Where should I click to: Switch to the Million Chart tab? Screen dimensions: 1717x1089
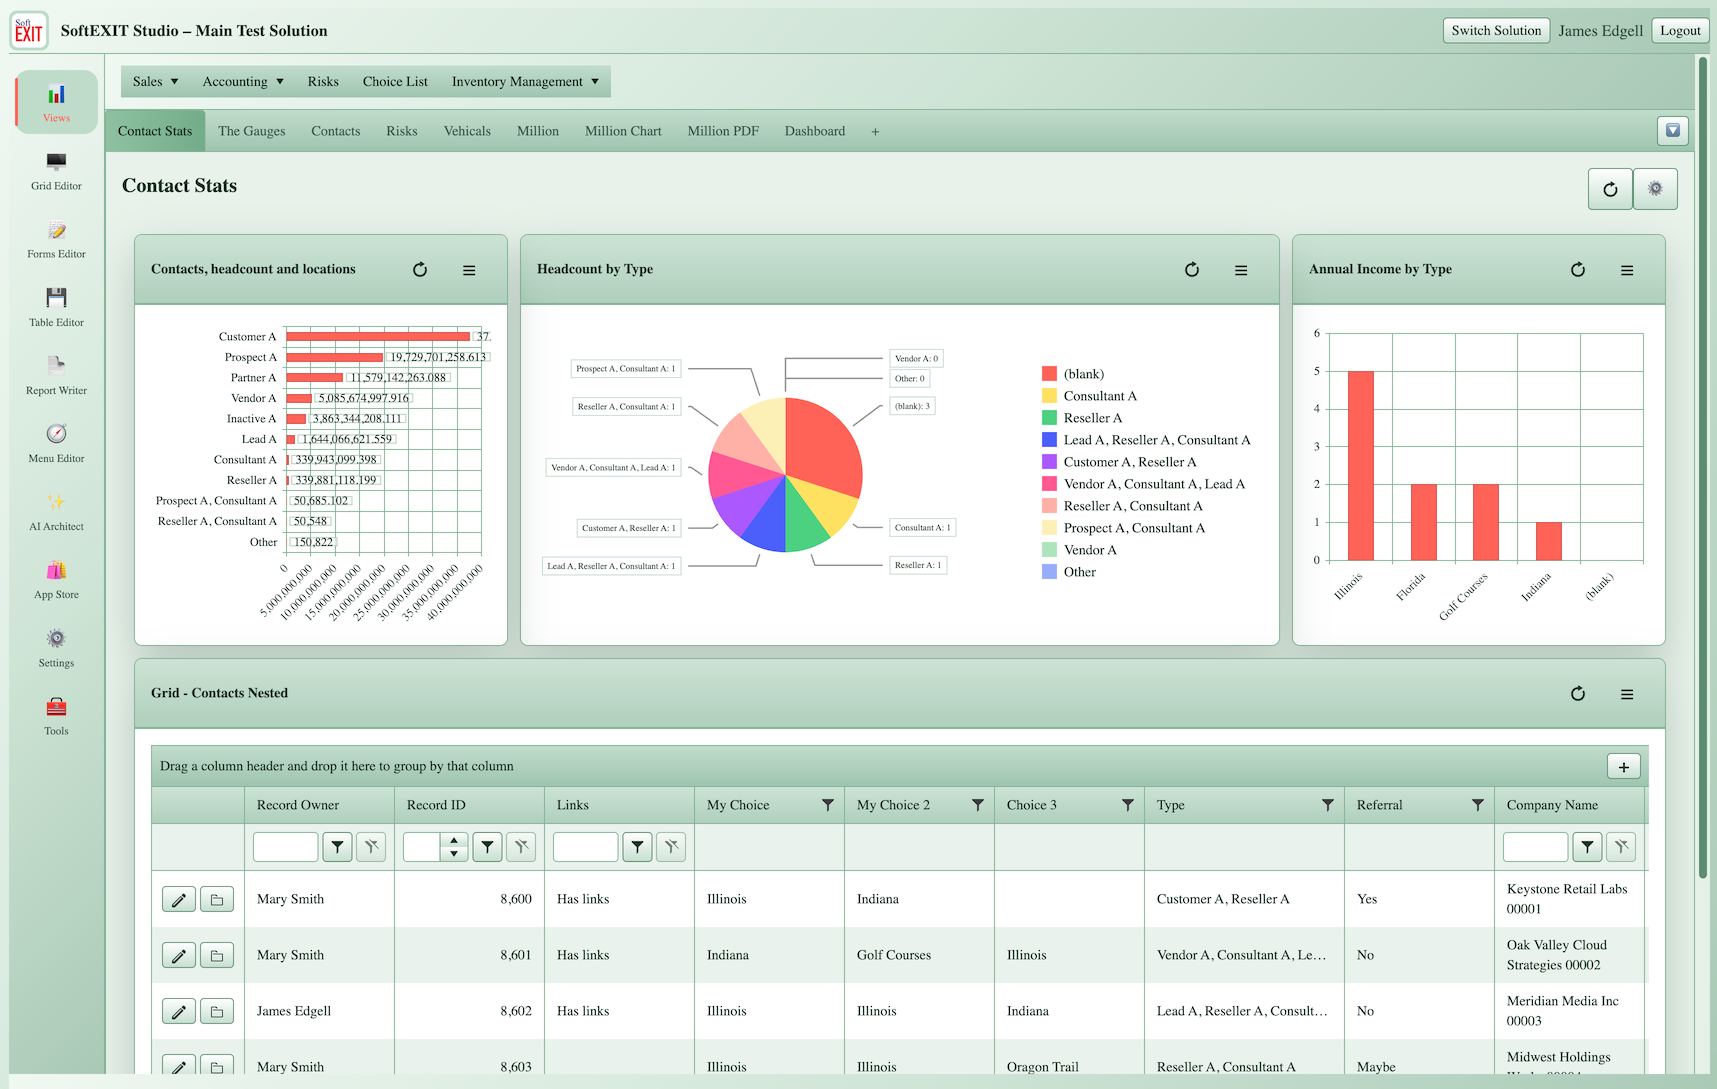(x=623, y=131)
